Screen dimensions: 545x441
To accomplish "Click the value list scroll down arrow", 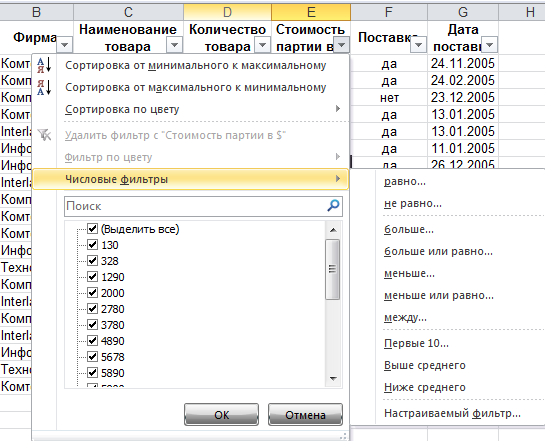I will click(x=333, y=378).
